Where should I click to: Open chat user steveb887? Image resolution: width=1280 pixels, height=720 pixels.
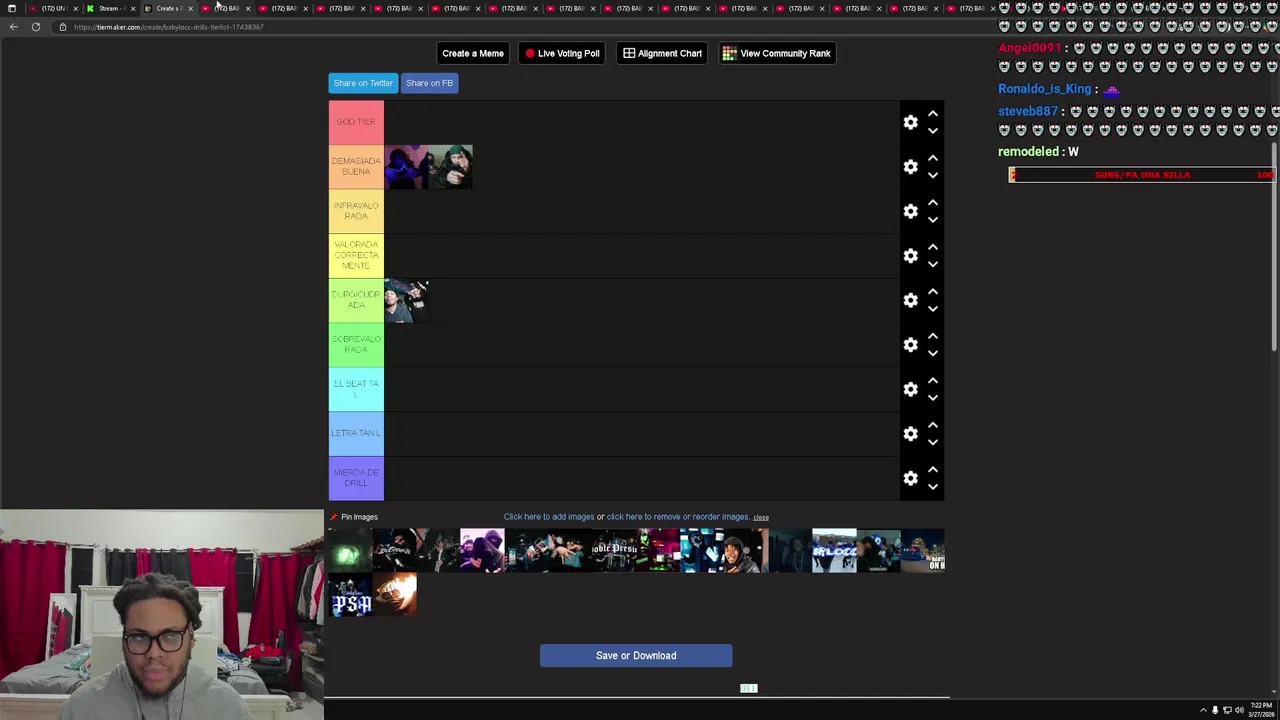click(1027, 111)
